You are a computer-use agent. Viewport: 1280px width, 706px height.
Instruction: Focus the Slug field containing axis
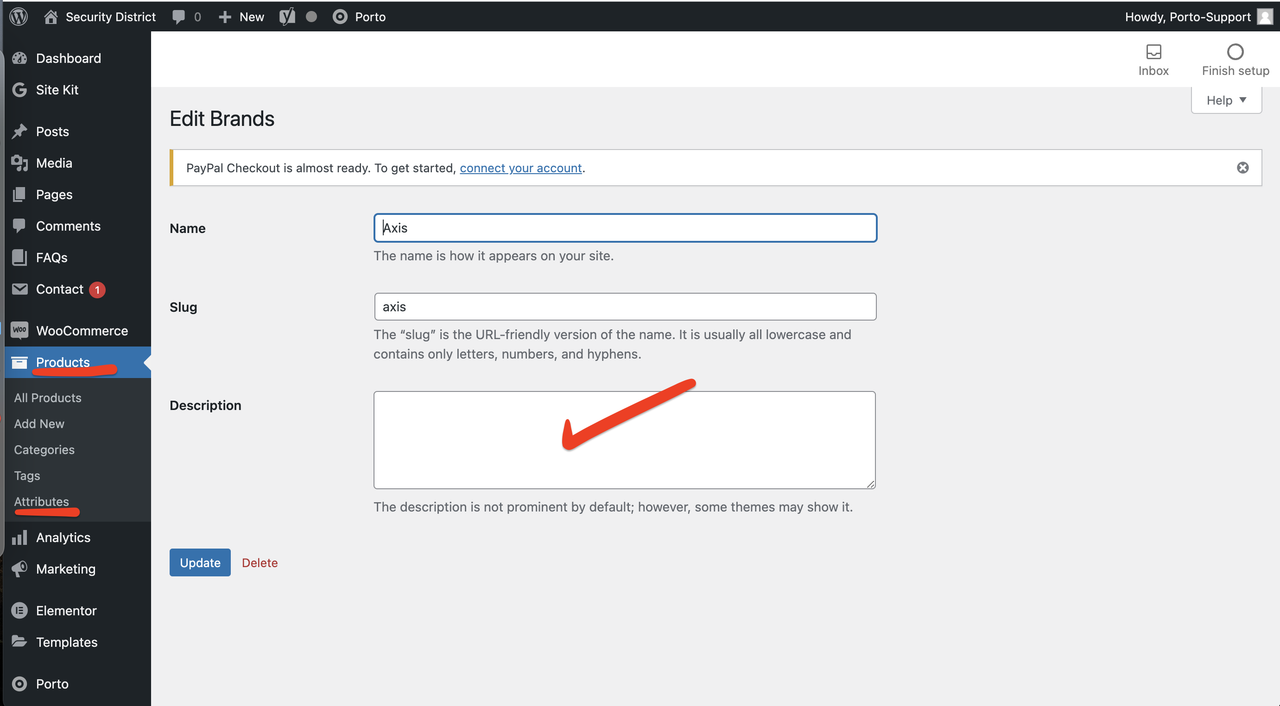click(625, 307)
